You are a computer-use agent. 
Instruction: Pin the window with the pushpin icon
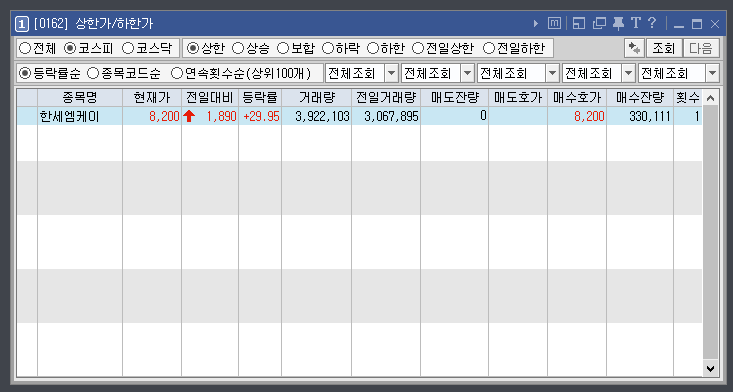click(618, 23)
